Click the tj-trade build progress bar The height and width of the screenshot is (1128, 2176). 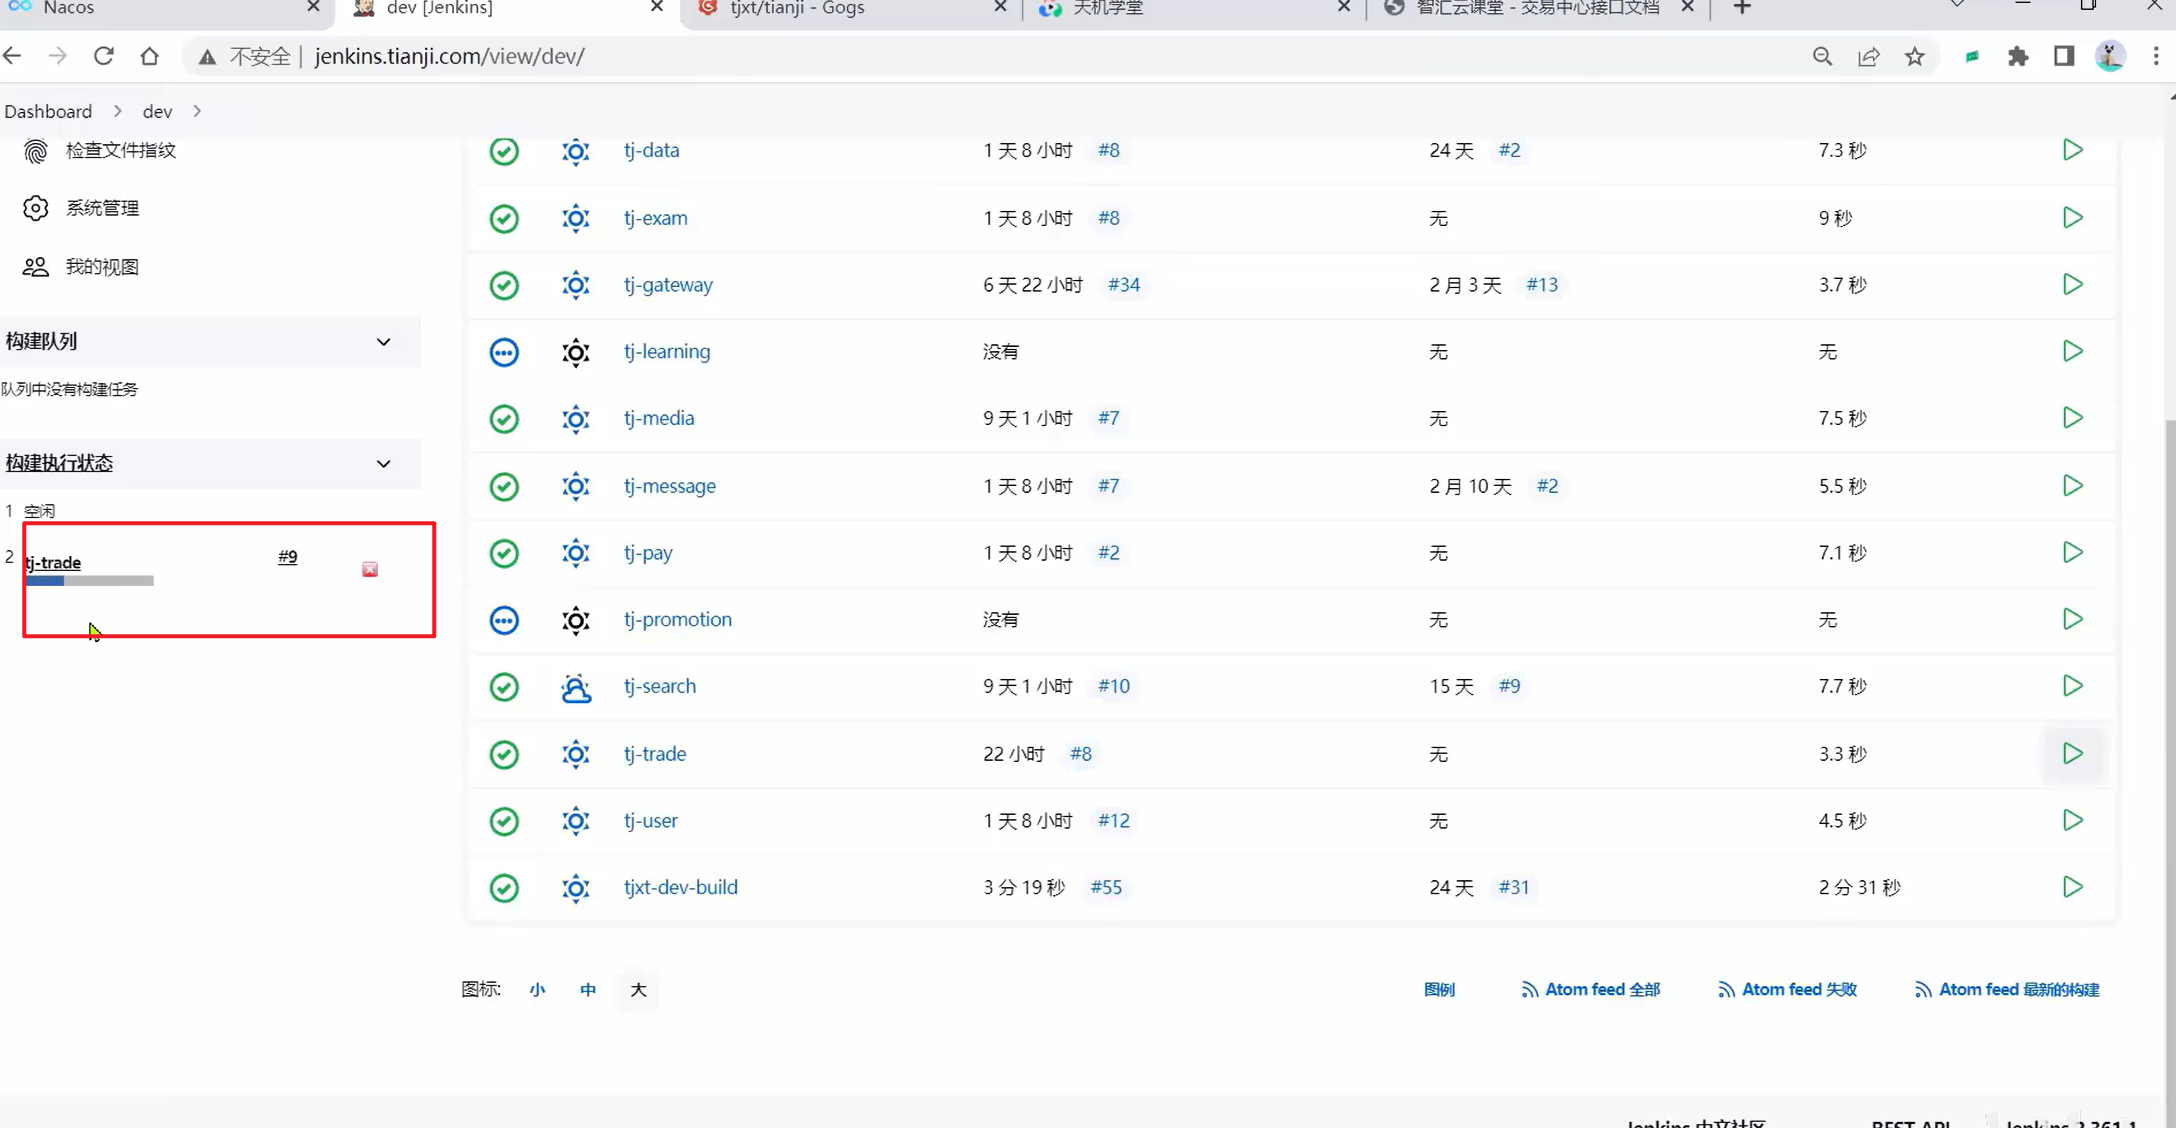[x=90, y=581]
